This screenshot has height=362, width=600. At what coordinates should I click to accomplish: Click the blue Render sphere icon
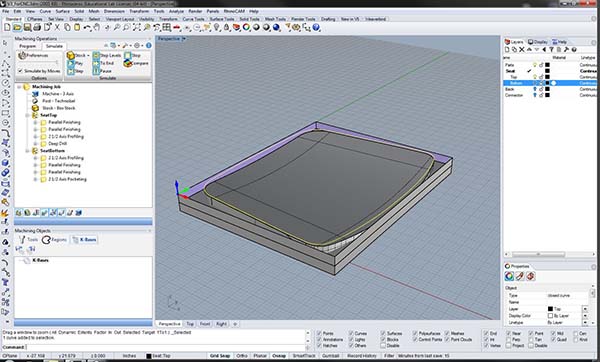pyautogui.click(x=276, y=28)
